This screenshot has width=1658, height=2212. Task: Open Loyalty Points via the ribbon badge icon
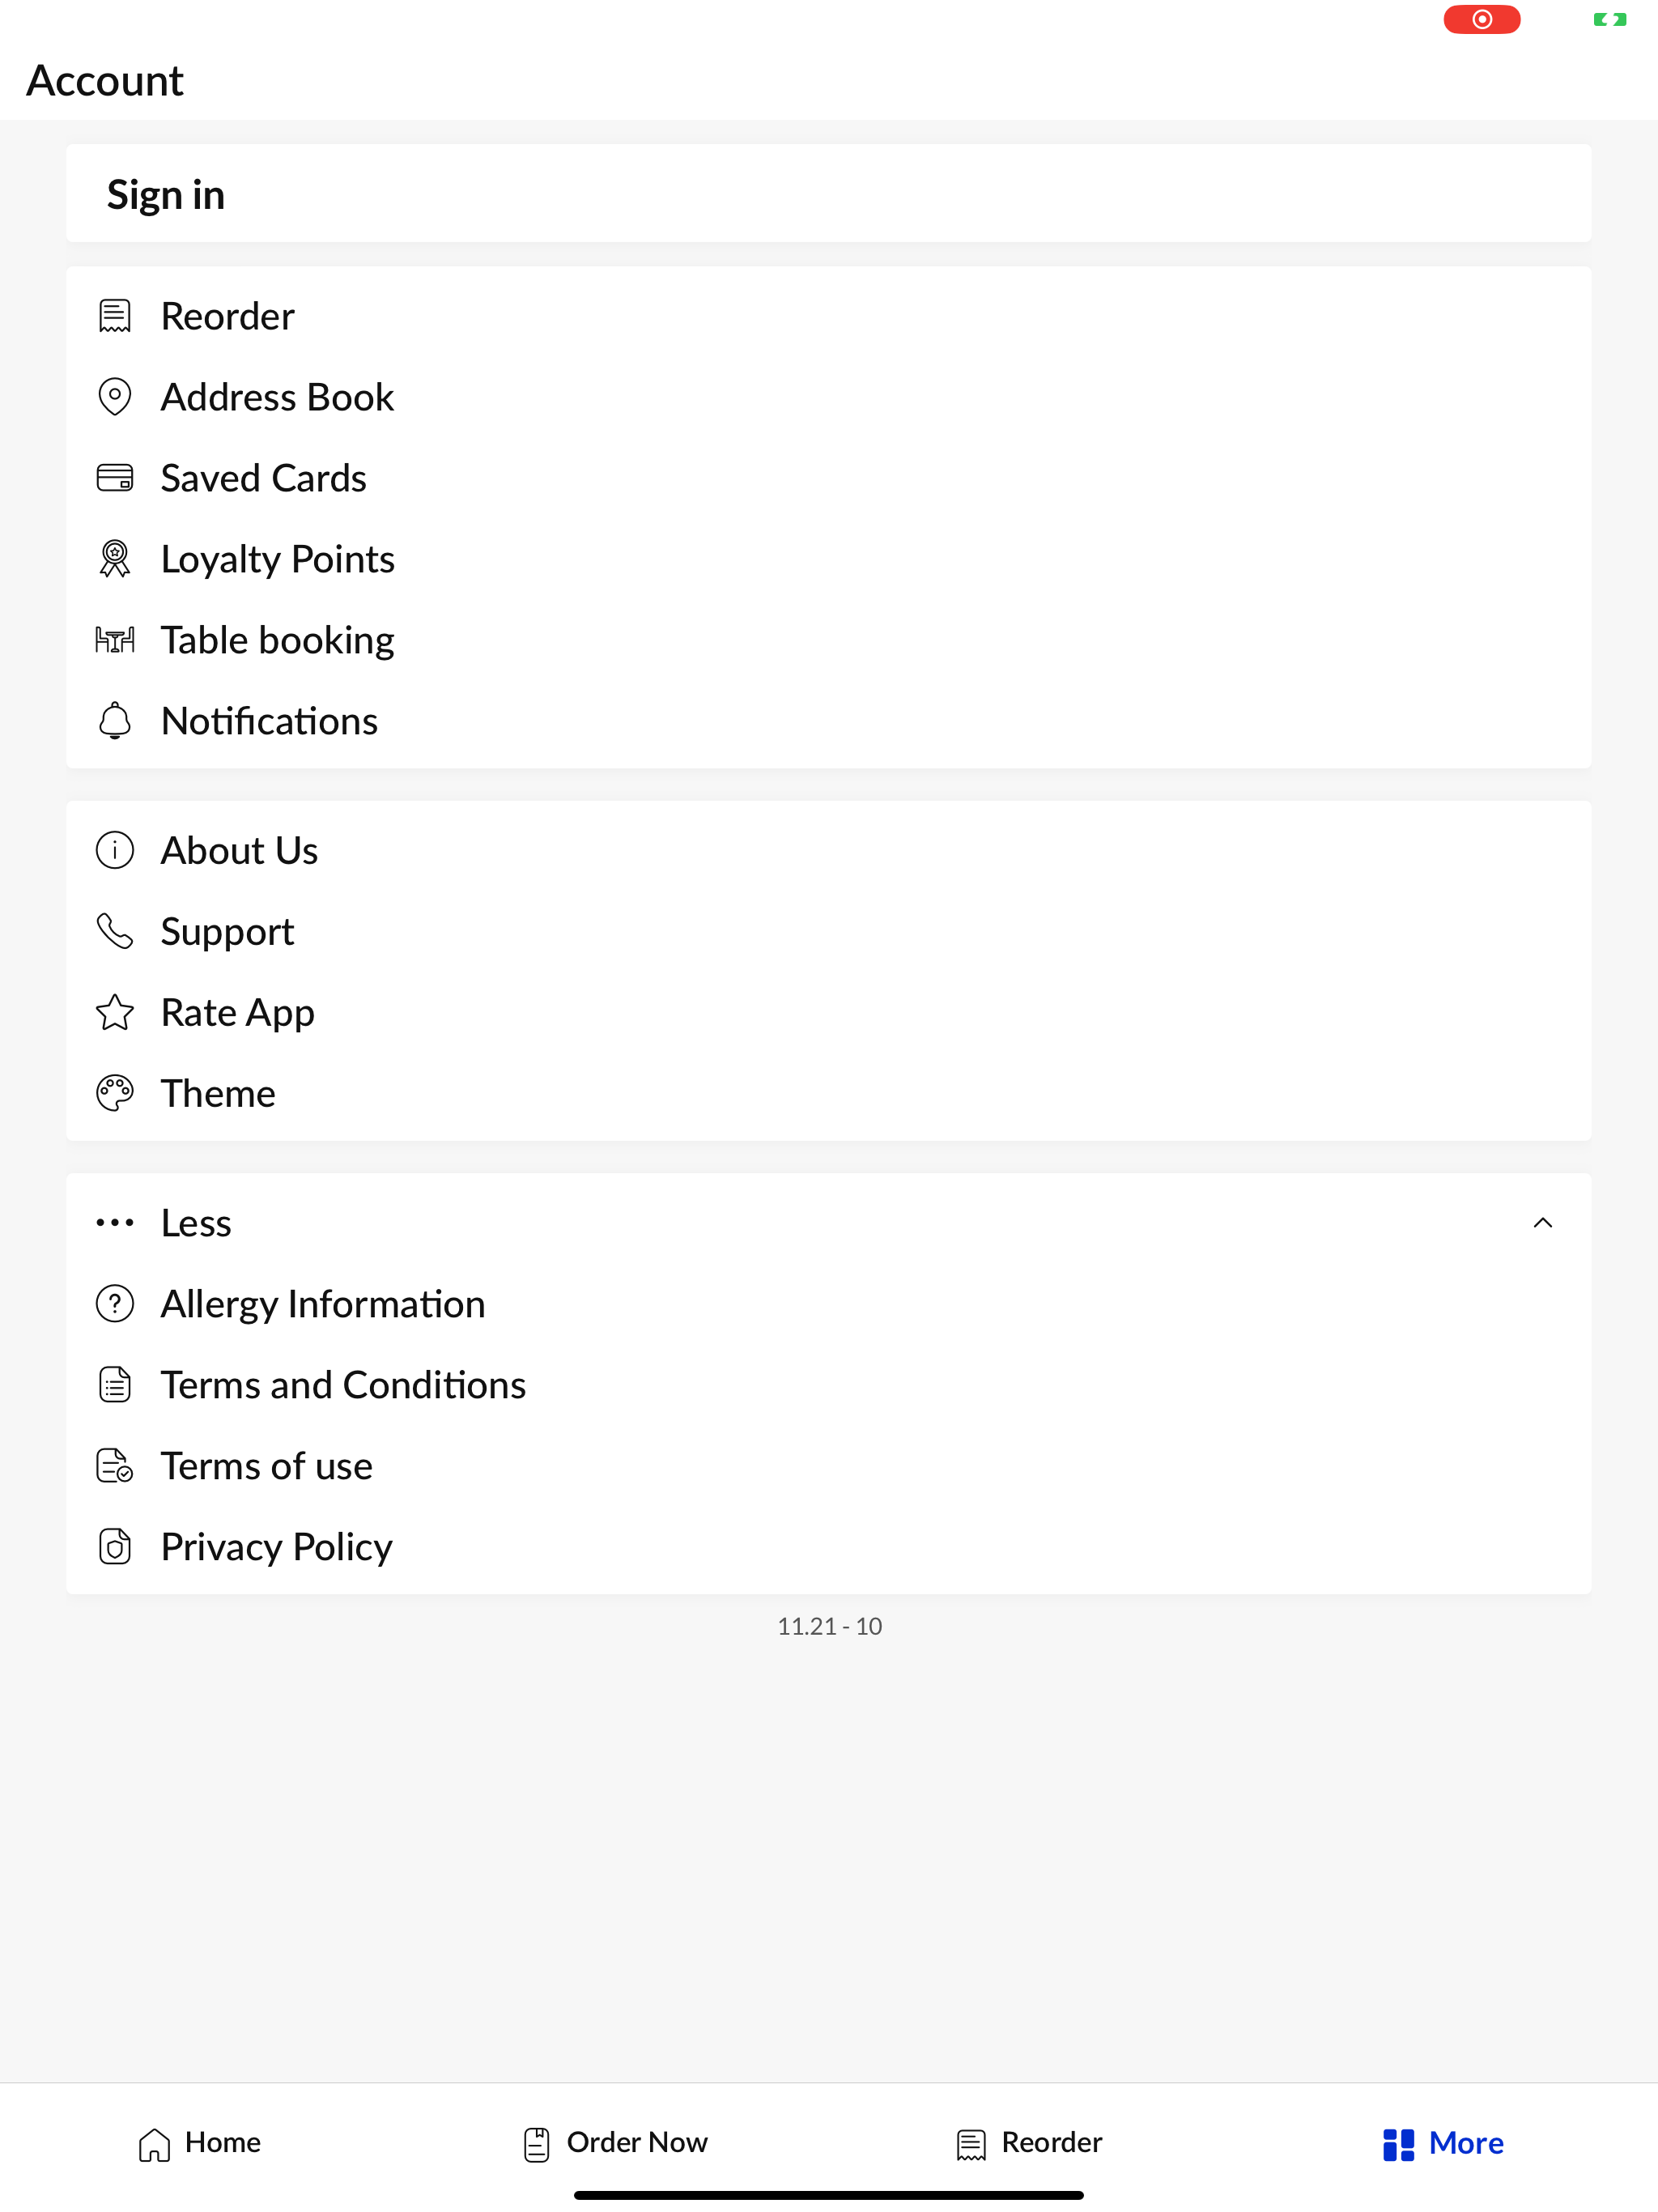115,559
